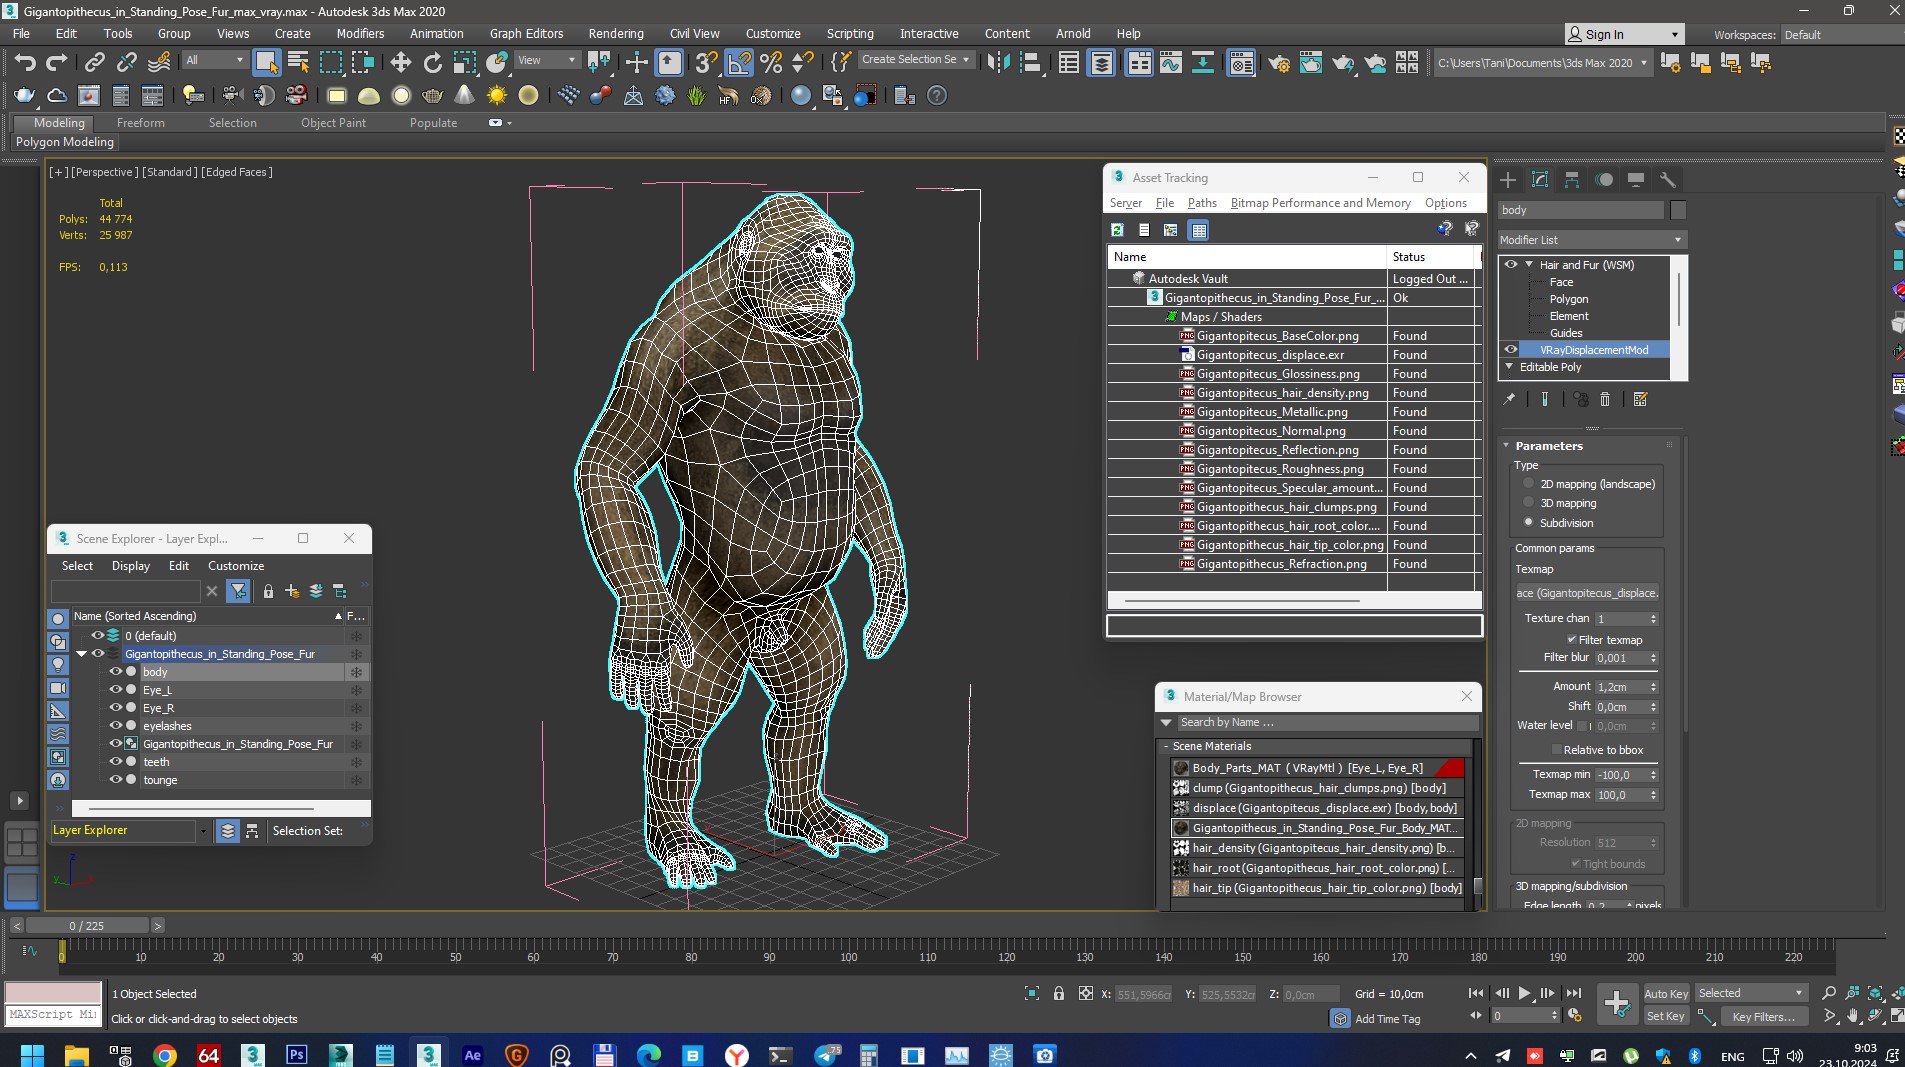Select the 3D mapping radio button

coord(1528,503)
